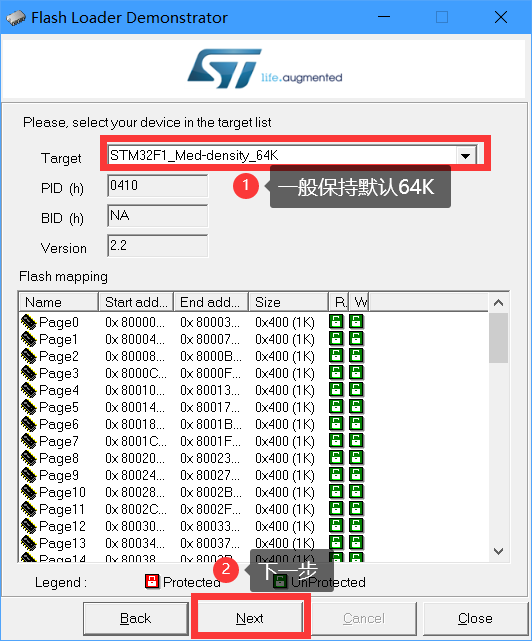Image resolution: width=532 pixels, height=641 pixels.
Task: Click Page13 start address 0x 80034...
Action: (x=135, y=543)
